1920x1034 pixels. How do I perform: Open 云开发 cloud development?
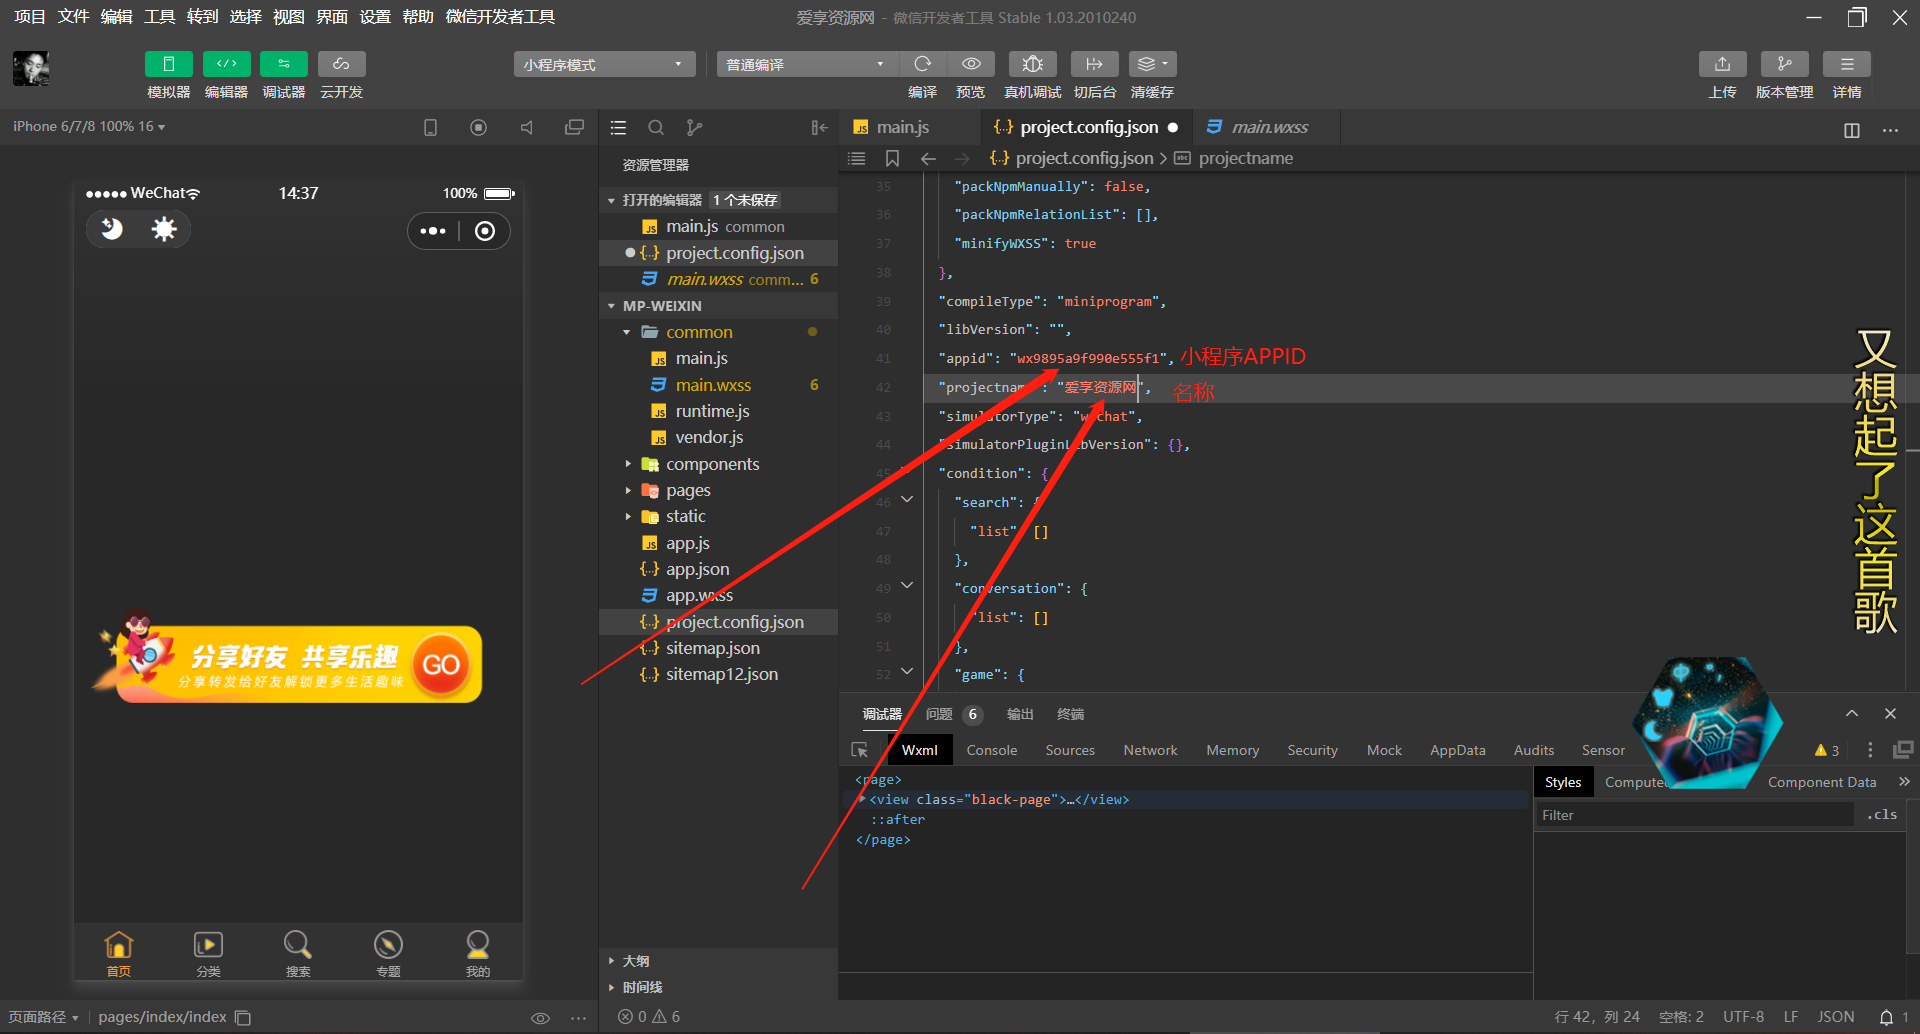click(341, 64)
